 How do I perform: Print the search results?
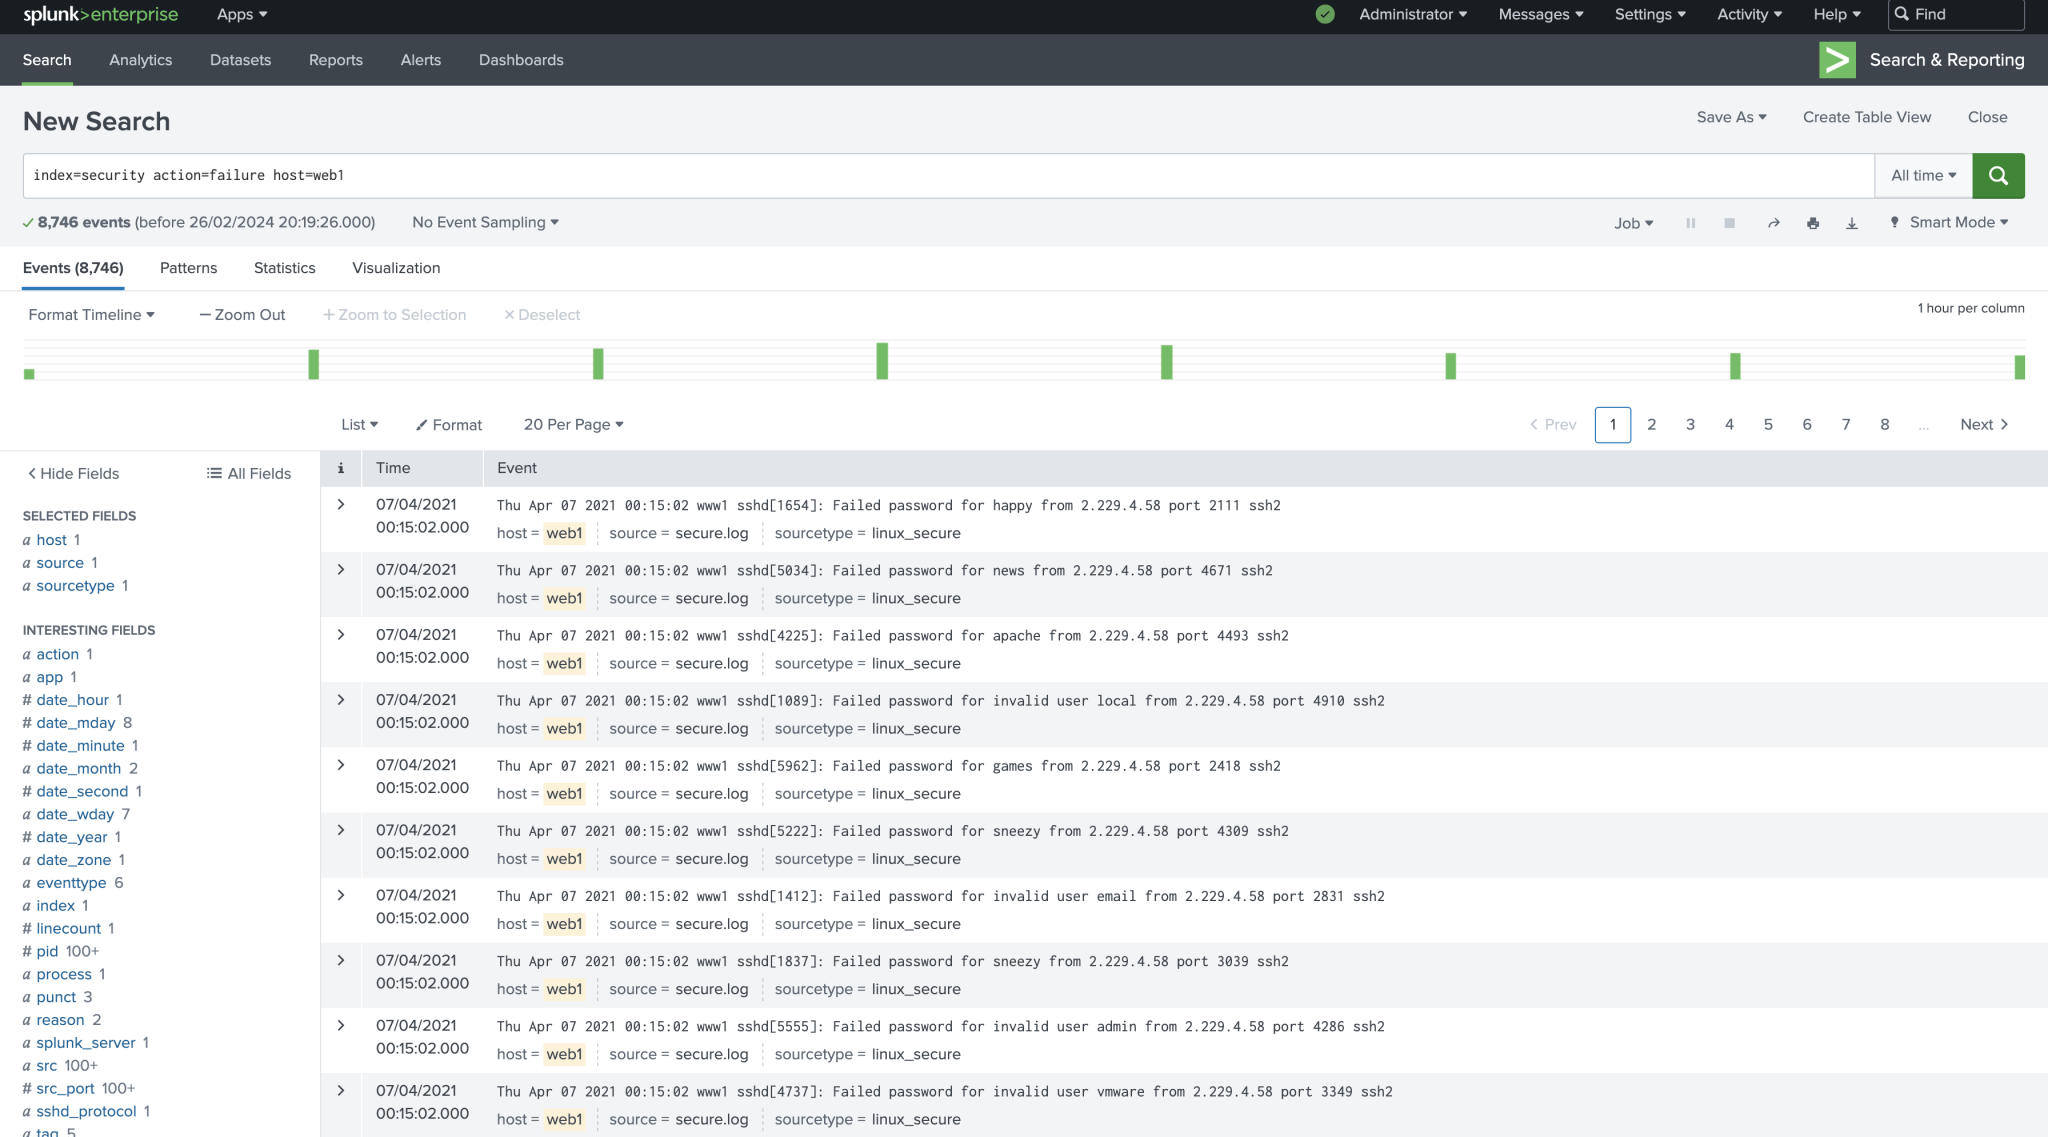1813,223
